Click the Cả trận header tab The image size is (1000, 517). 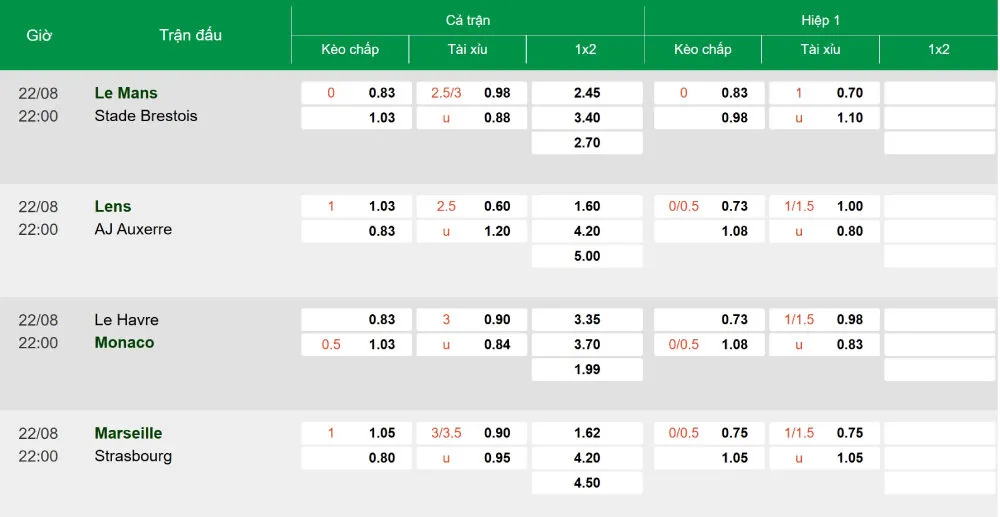(467, 20)
